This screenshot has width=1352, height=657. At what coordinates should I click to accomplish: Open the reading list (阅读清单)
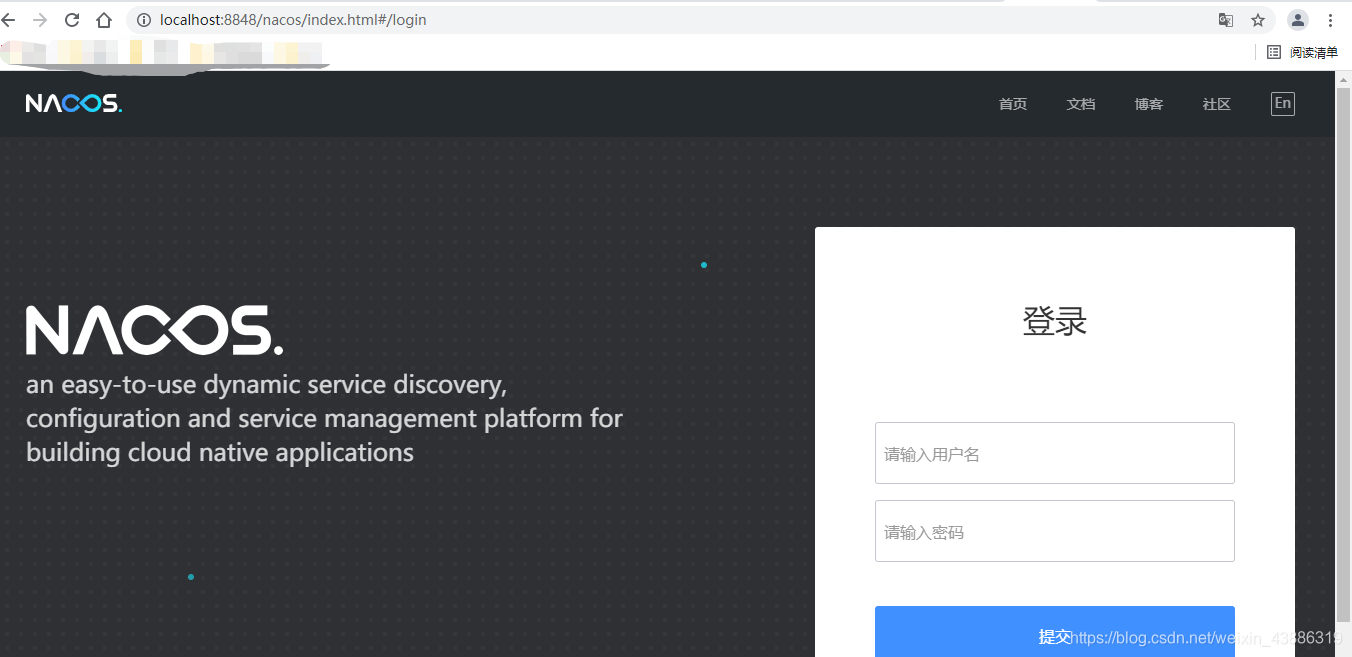pyautogui.click(x=1303, y=52)
